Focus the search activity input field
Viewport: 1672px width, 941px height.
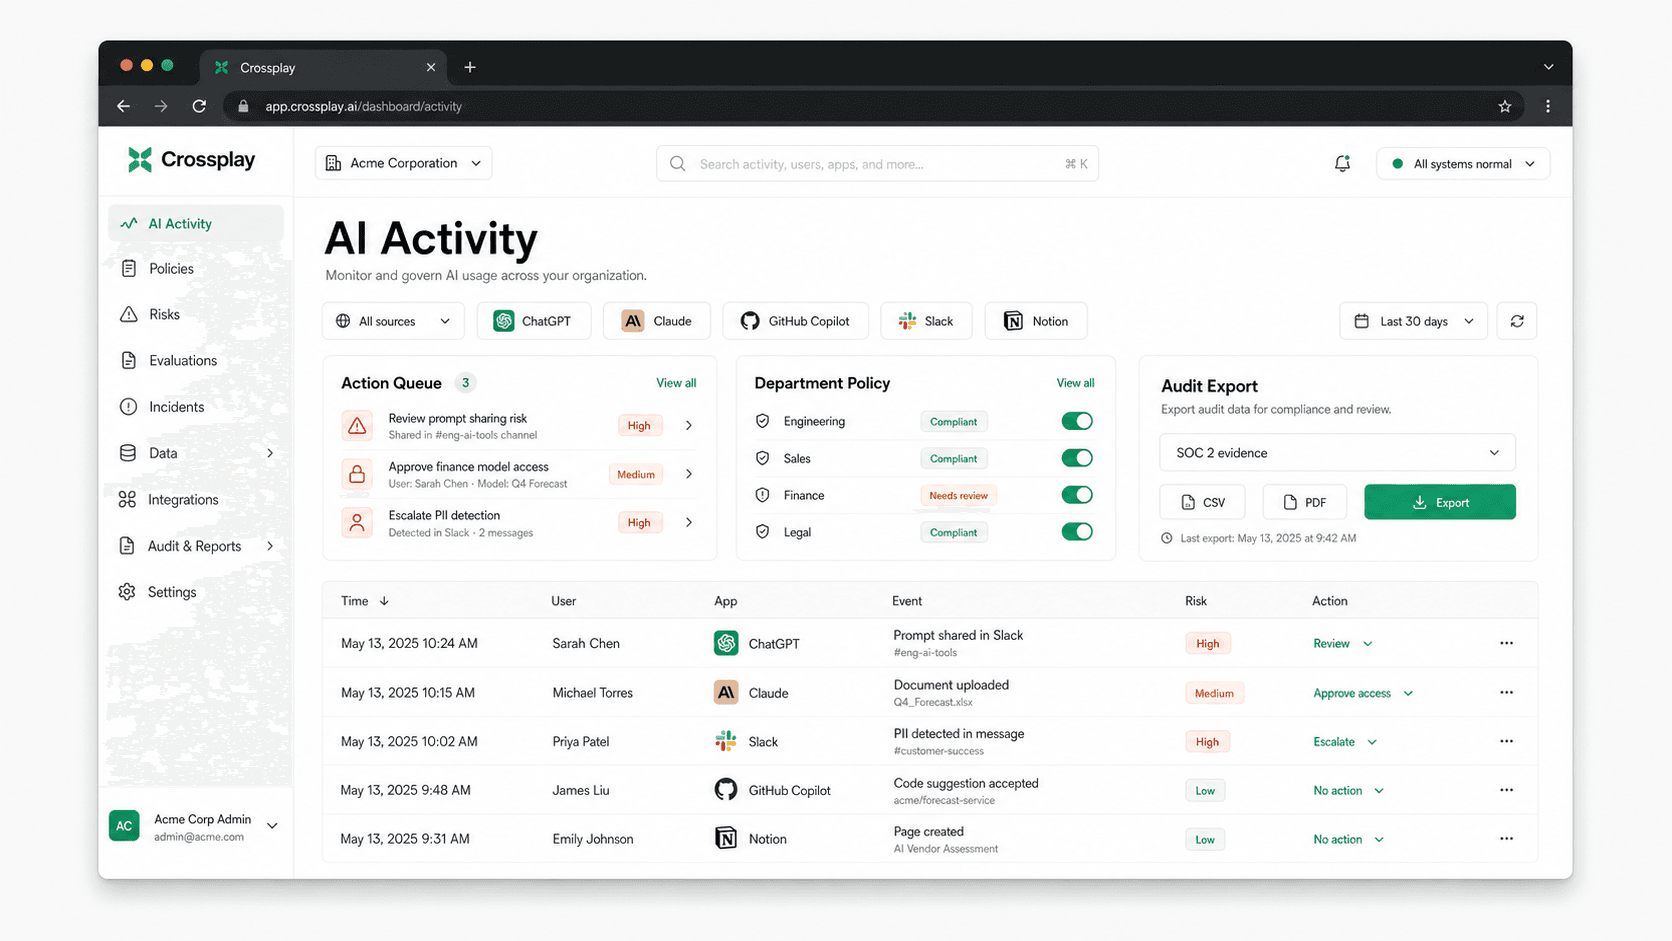pyautogui.click(x=877, y=164)
